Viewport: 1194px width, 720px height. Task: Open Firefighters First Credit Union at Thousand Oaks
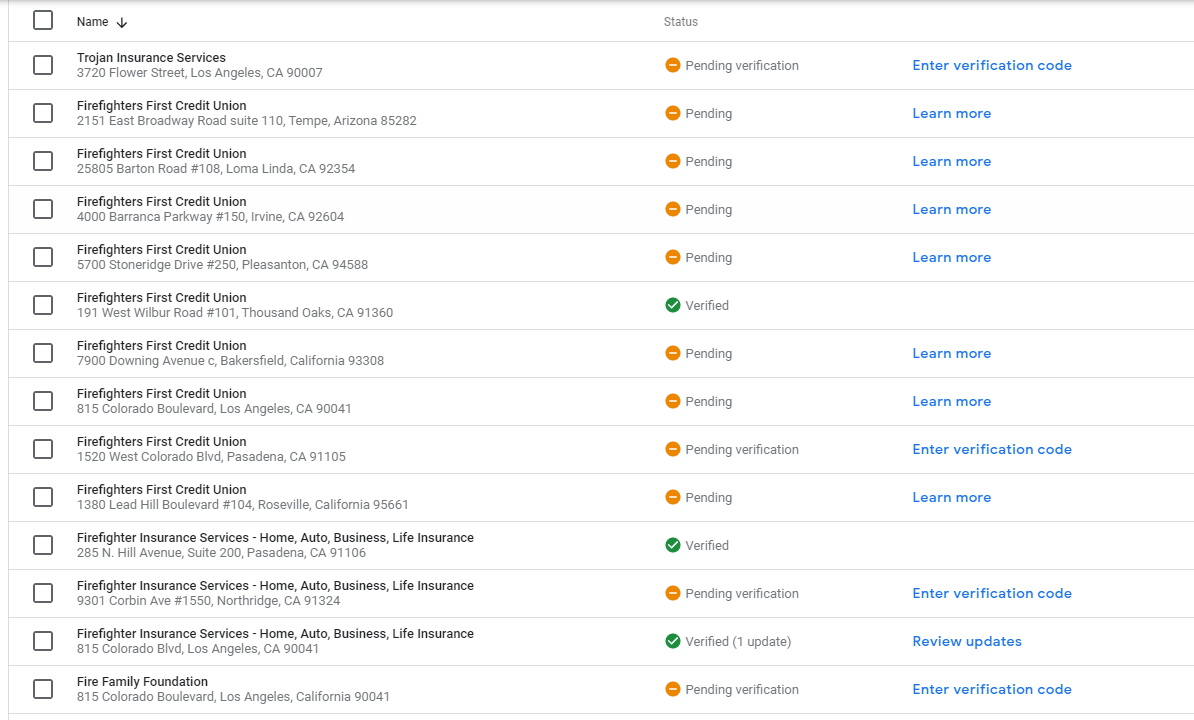161,298
